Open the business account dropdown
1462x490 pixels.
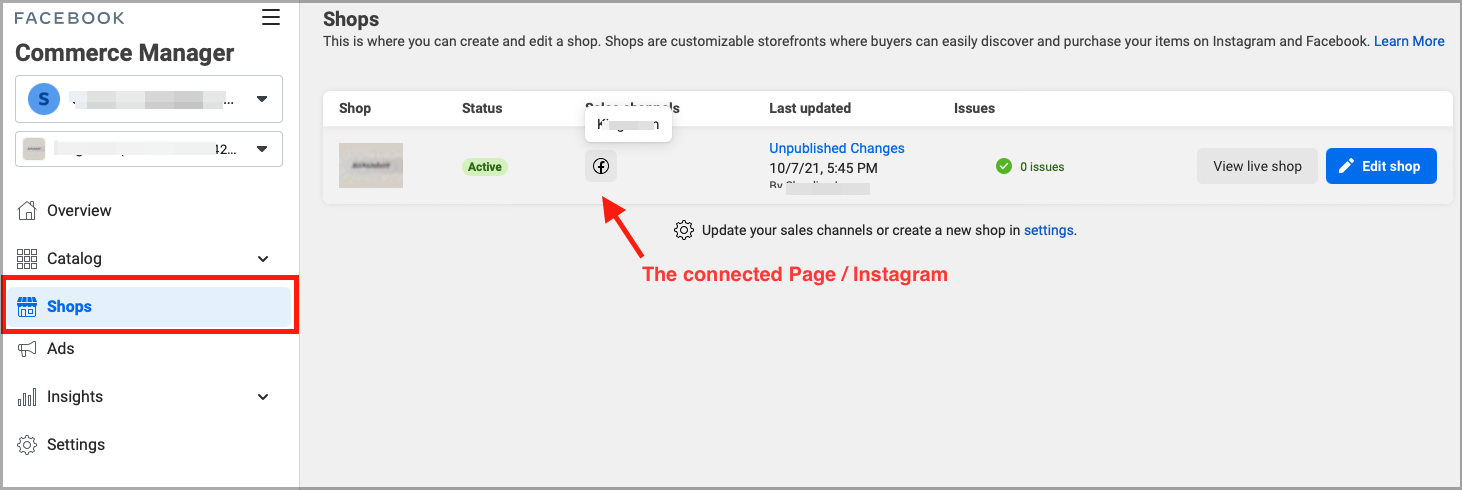coord(149,99)
